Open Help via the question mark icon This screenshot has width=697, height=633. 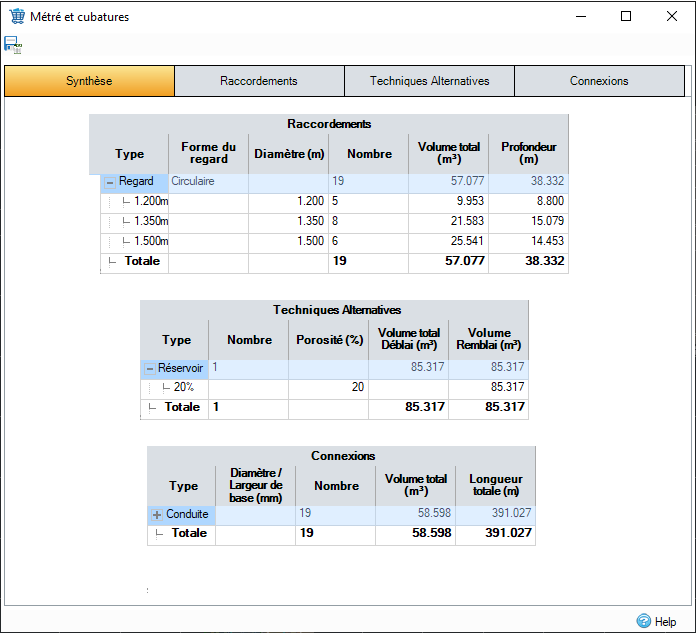pyautogui.click(x=643, y=621)
